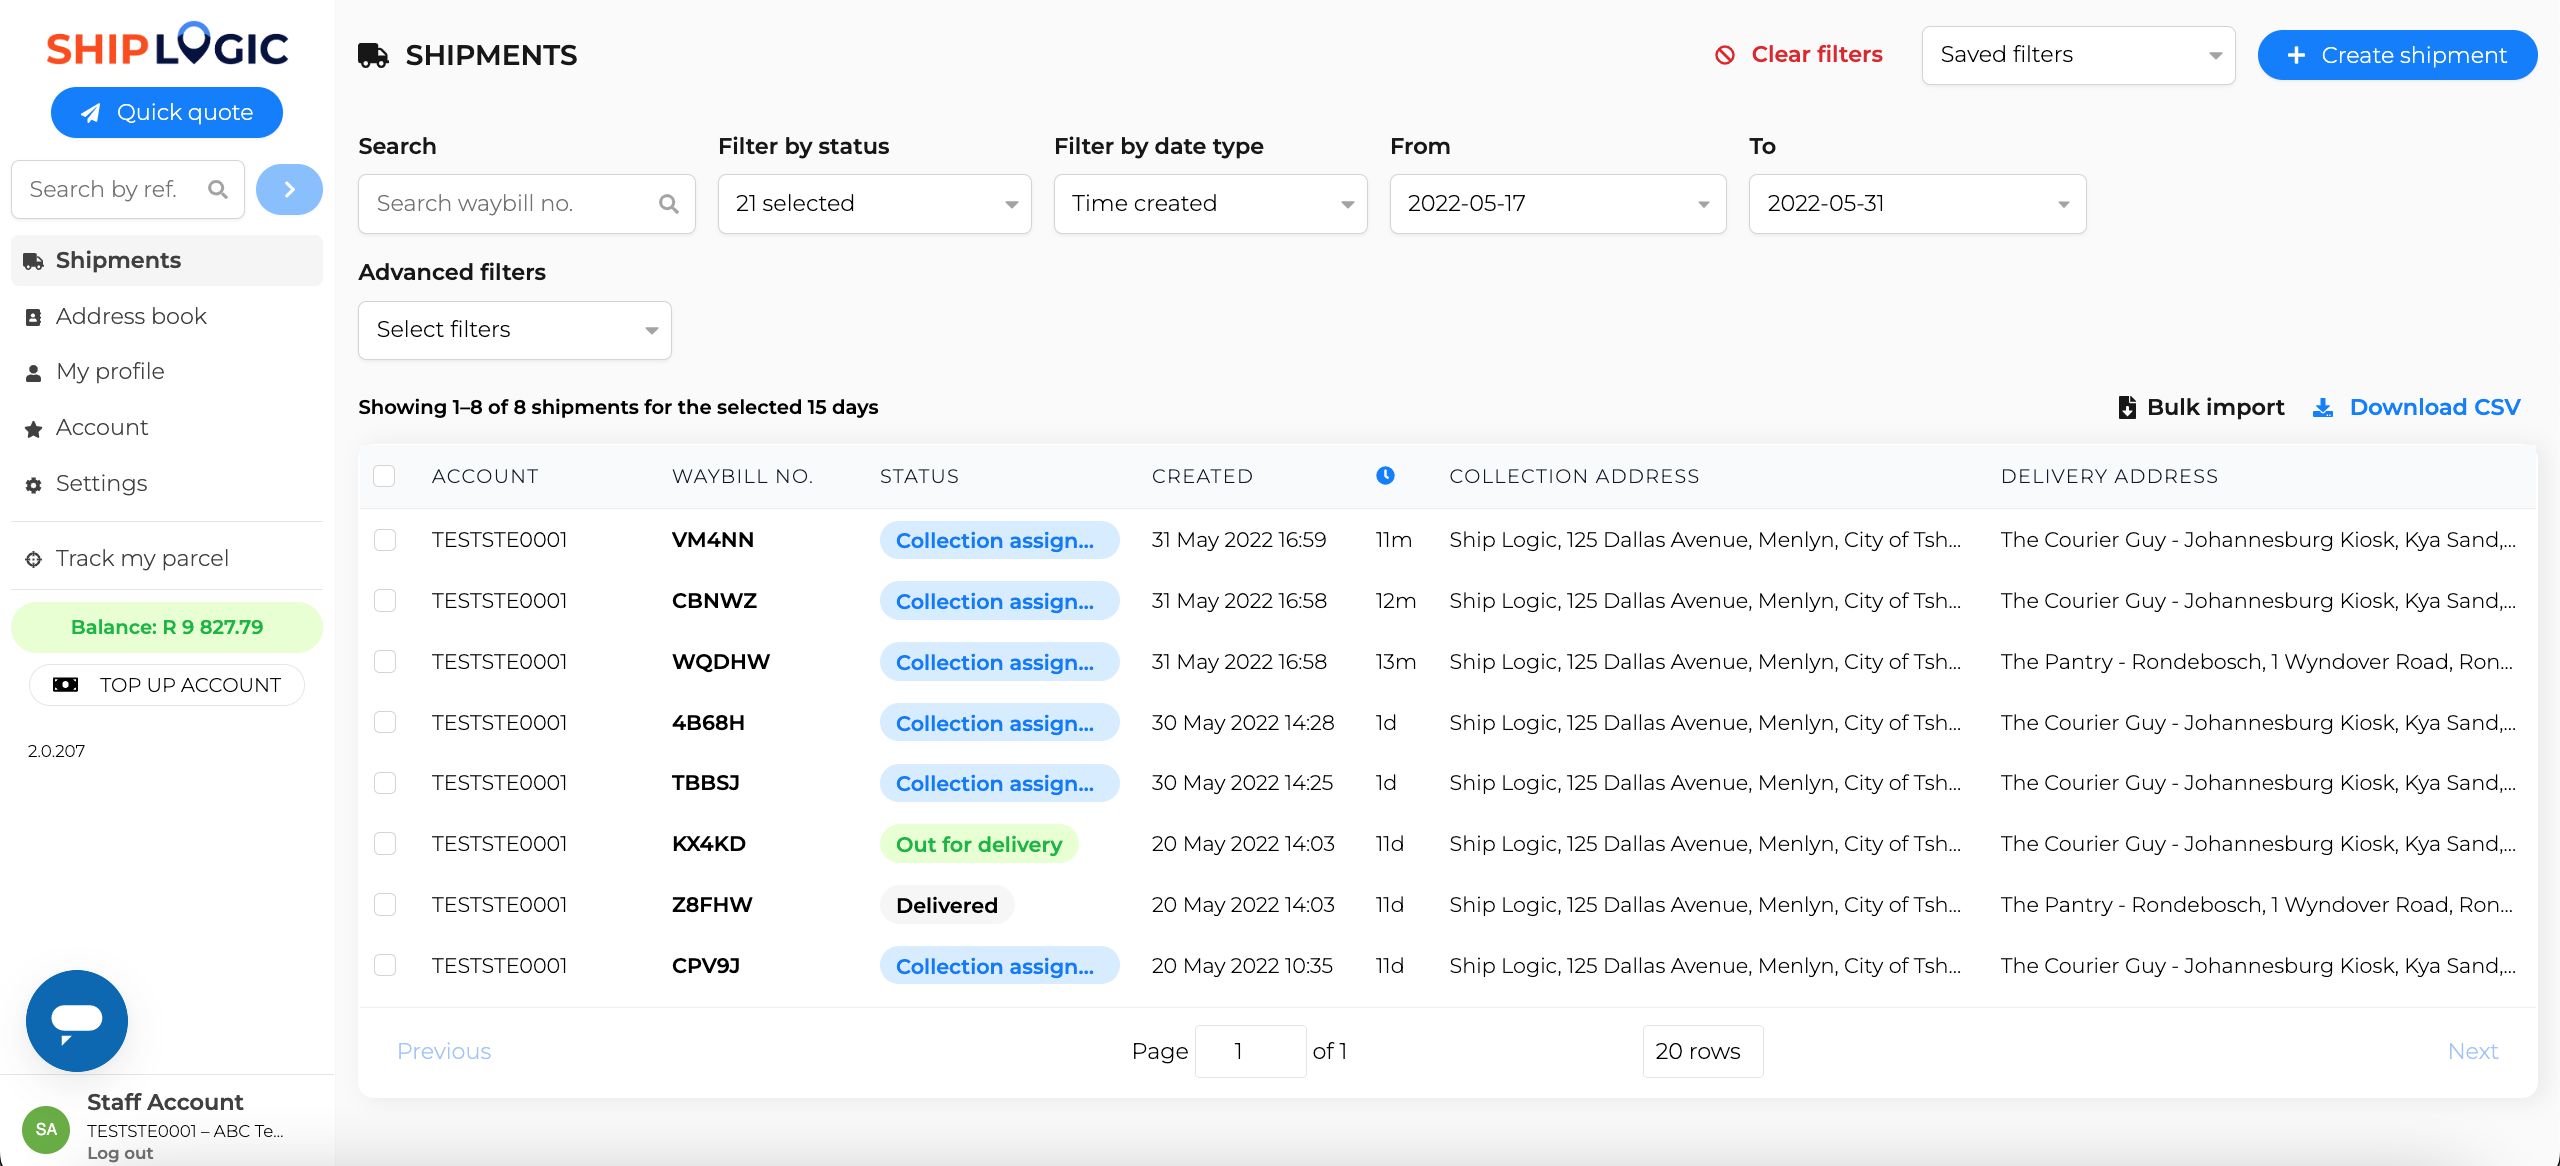Tick the checkbox for waybill 4B68H
Viewport: 2560px width, 1166px height.
tap(384, 722)
